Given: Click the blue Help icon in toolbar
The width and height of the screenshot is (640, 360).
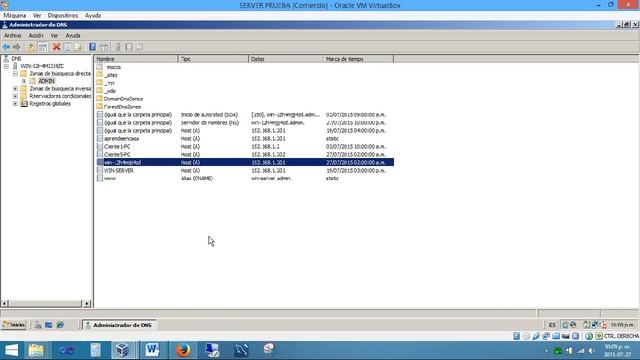Looking at the screenshot, I should pos(93,47).
